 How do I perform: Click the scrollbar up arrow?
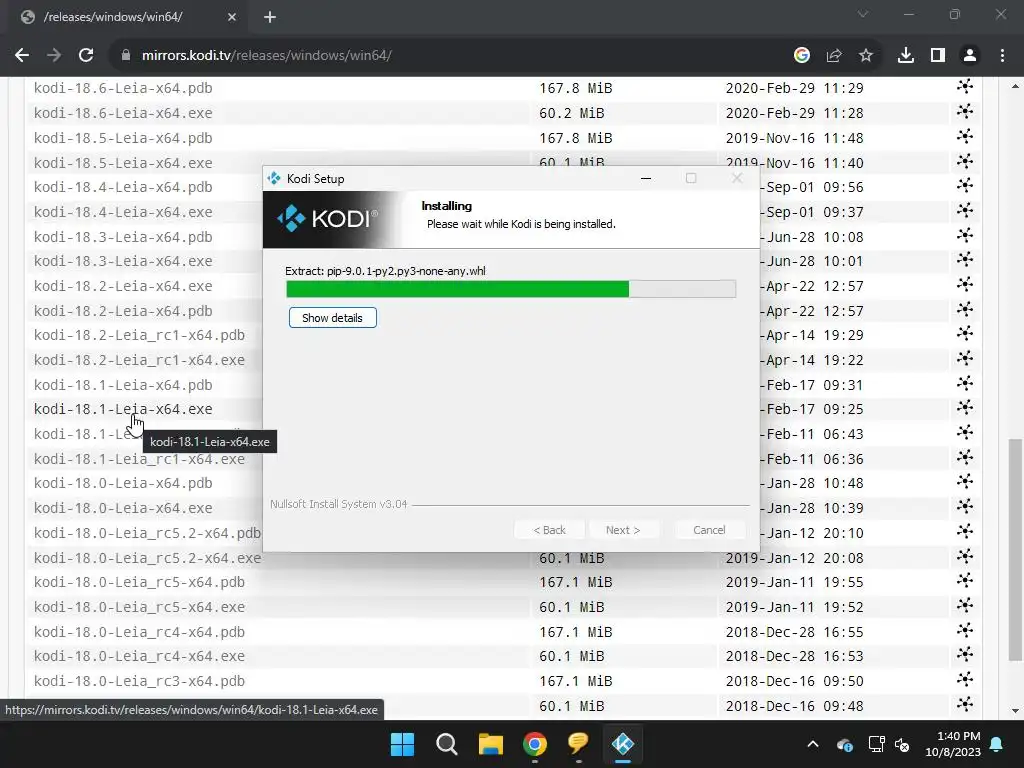click(1015, 86)
